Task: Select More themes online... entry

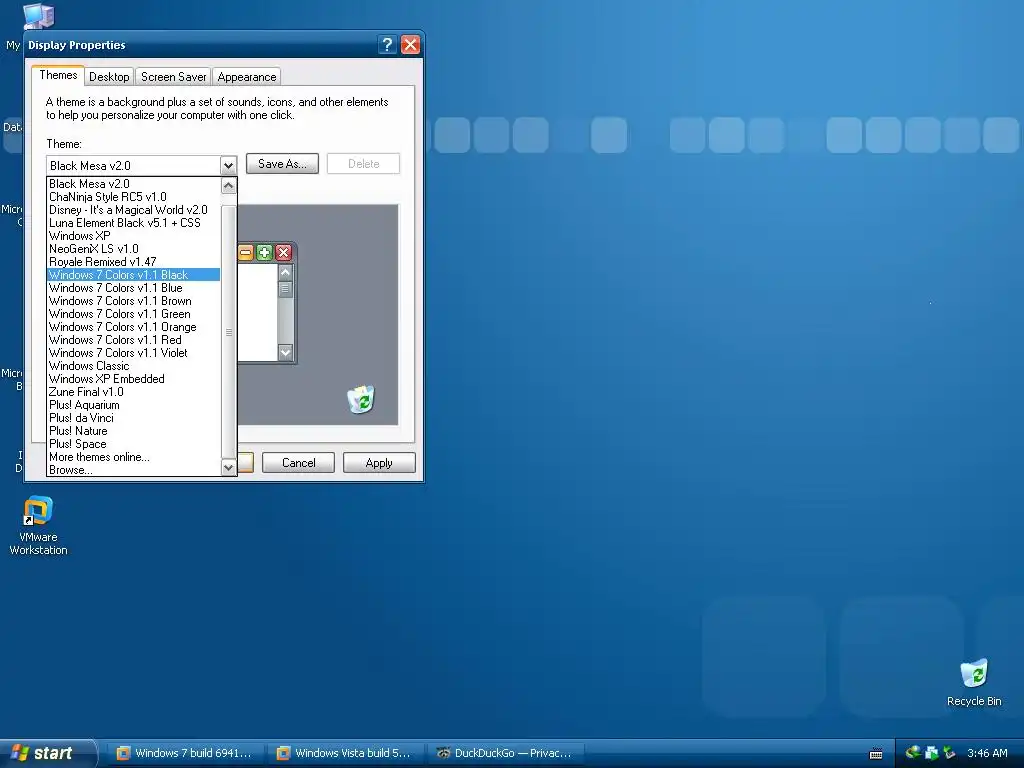Action: click(133, 457)
